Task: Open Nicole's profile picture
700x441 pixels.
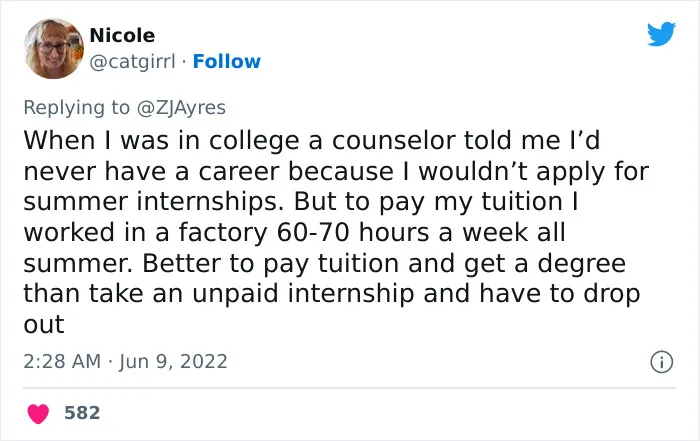Action: click(54, 49)
